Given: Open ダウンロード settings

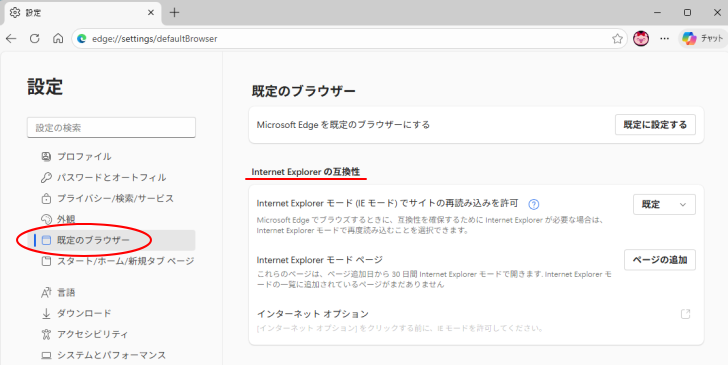Looking at the screenshot, I should [111, 313].
